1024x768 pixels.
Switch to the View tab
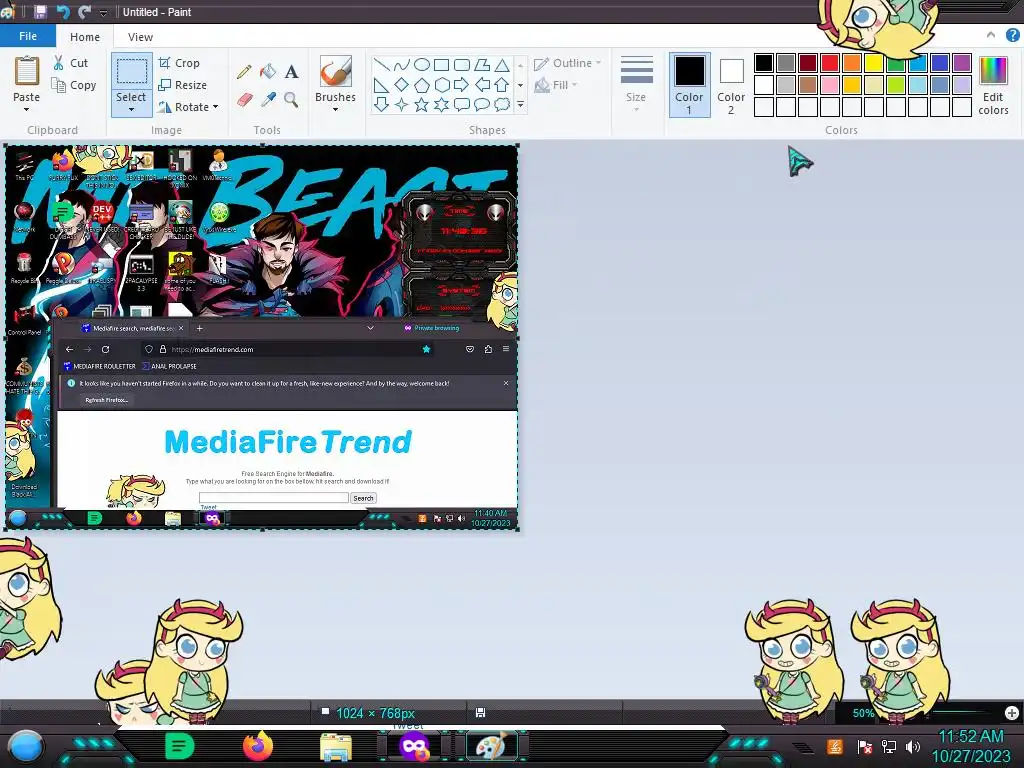tap(140, 37)
